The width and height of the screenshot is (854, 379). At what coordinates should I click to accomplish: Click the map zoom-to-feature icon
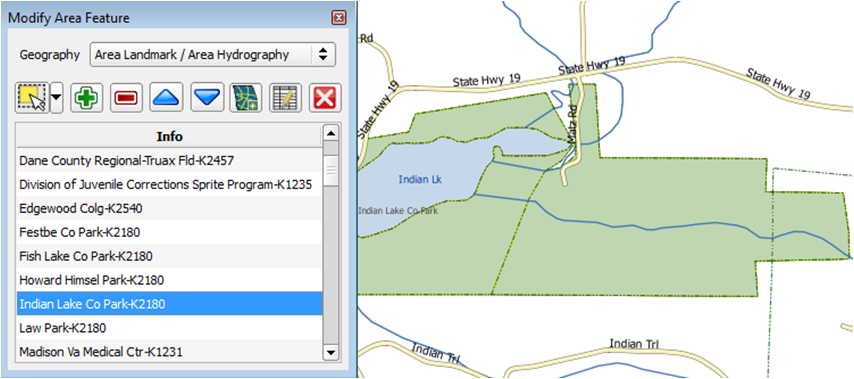click(x=246, y=99)
